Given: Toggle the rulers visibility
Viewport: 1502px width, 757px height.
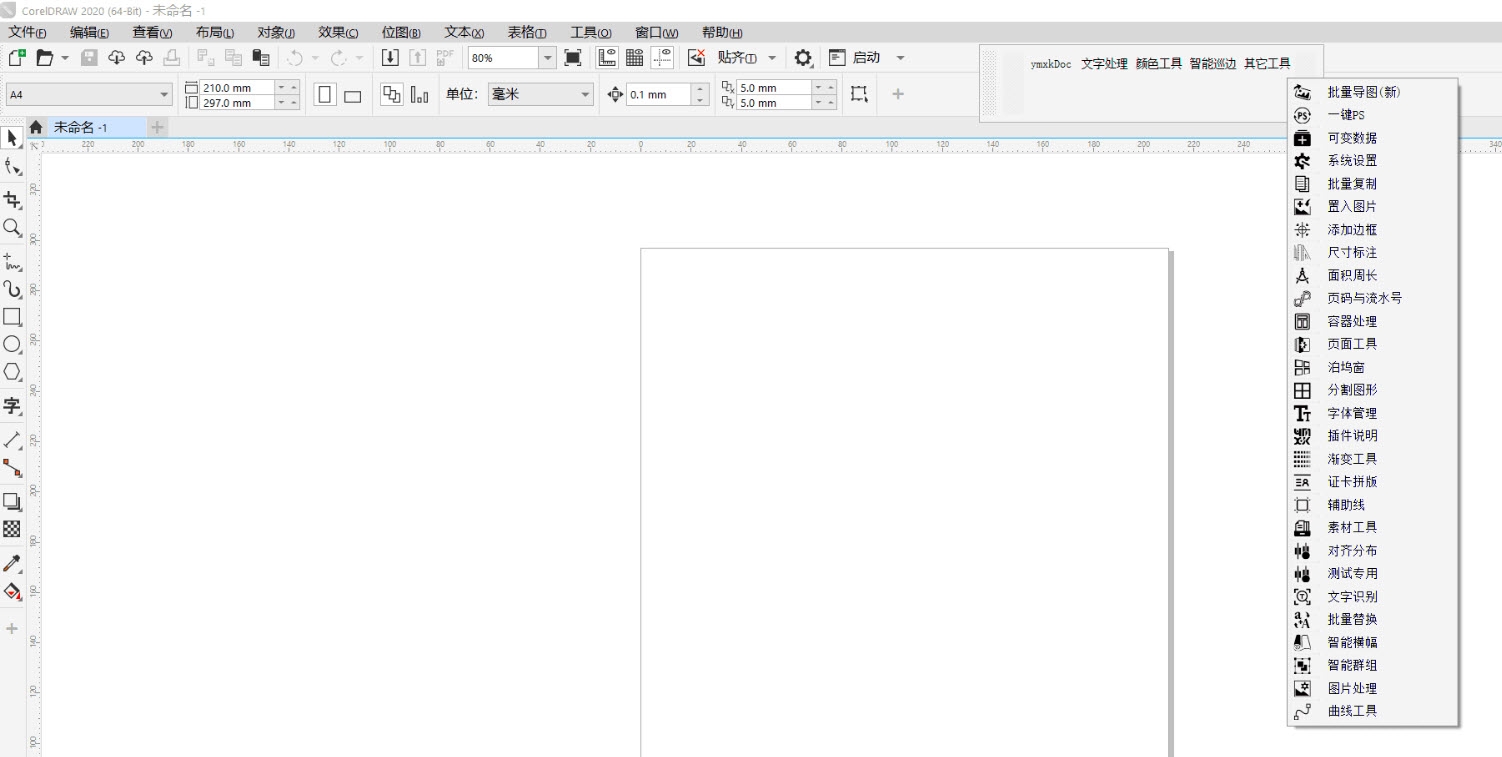Looking at the screenshot, I should click(606, 57).
